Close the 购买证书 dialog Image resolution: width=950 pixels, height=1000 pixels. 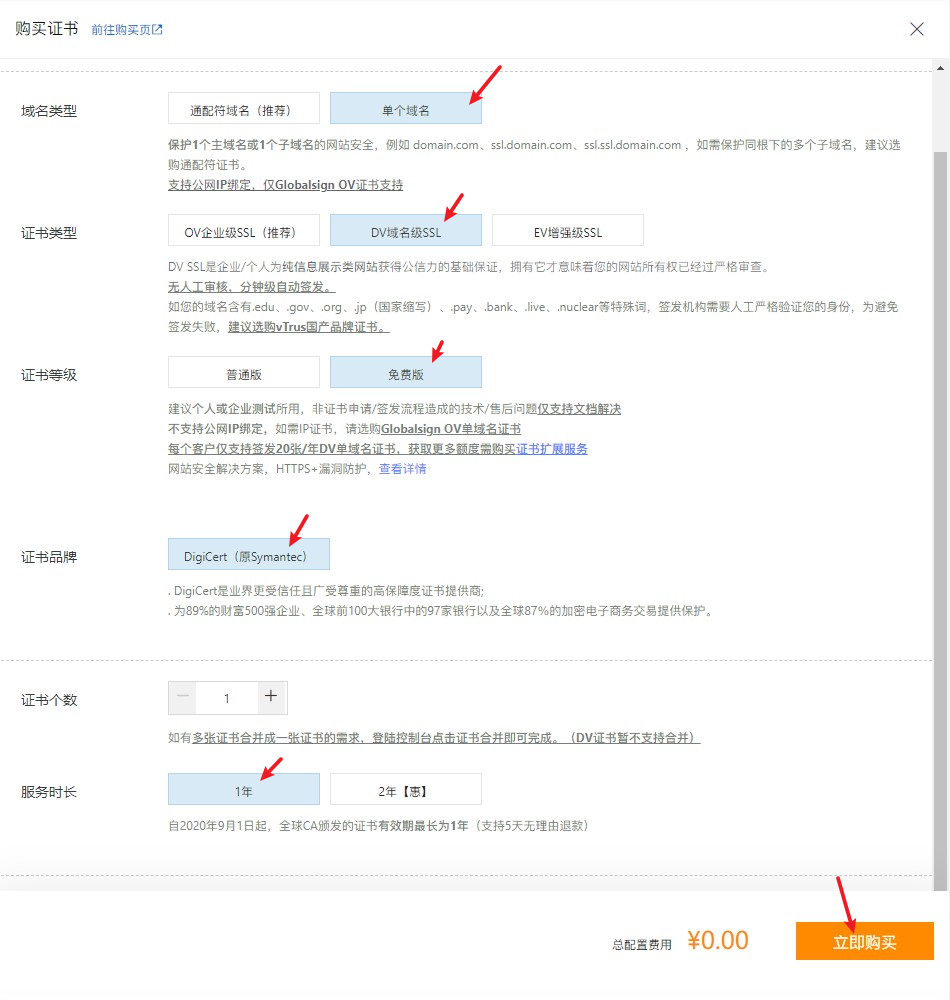[x=917, y=29]
